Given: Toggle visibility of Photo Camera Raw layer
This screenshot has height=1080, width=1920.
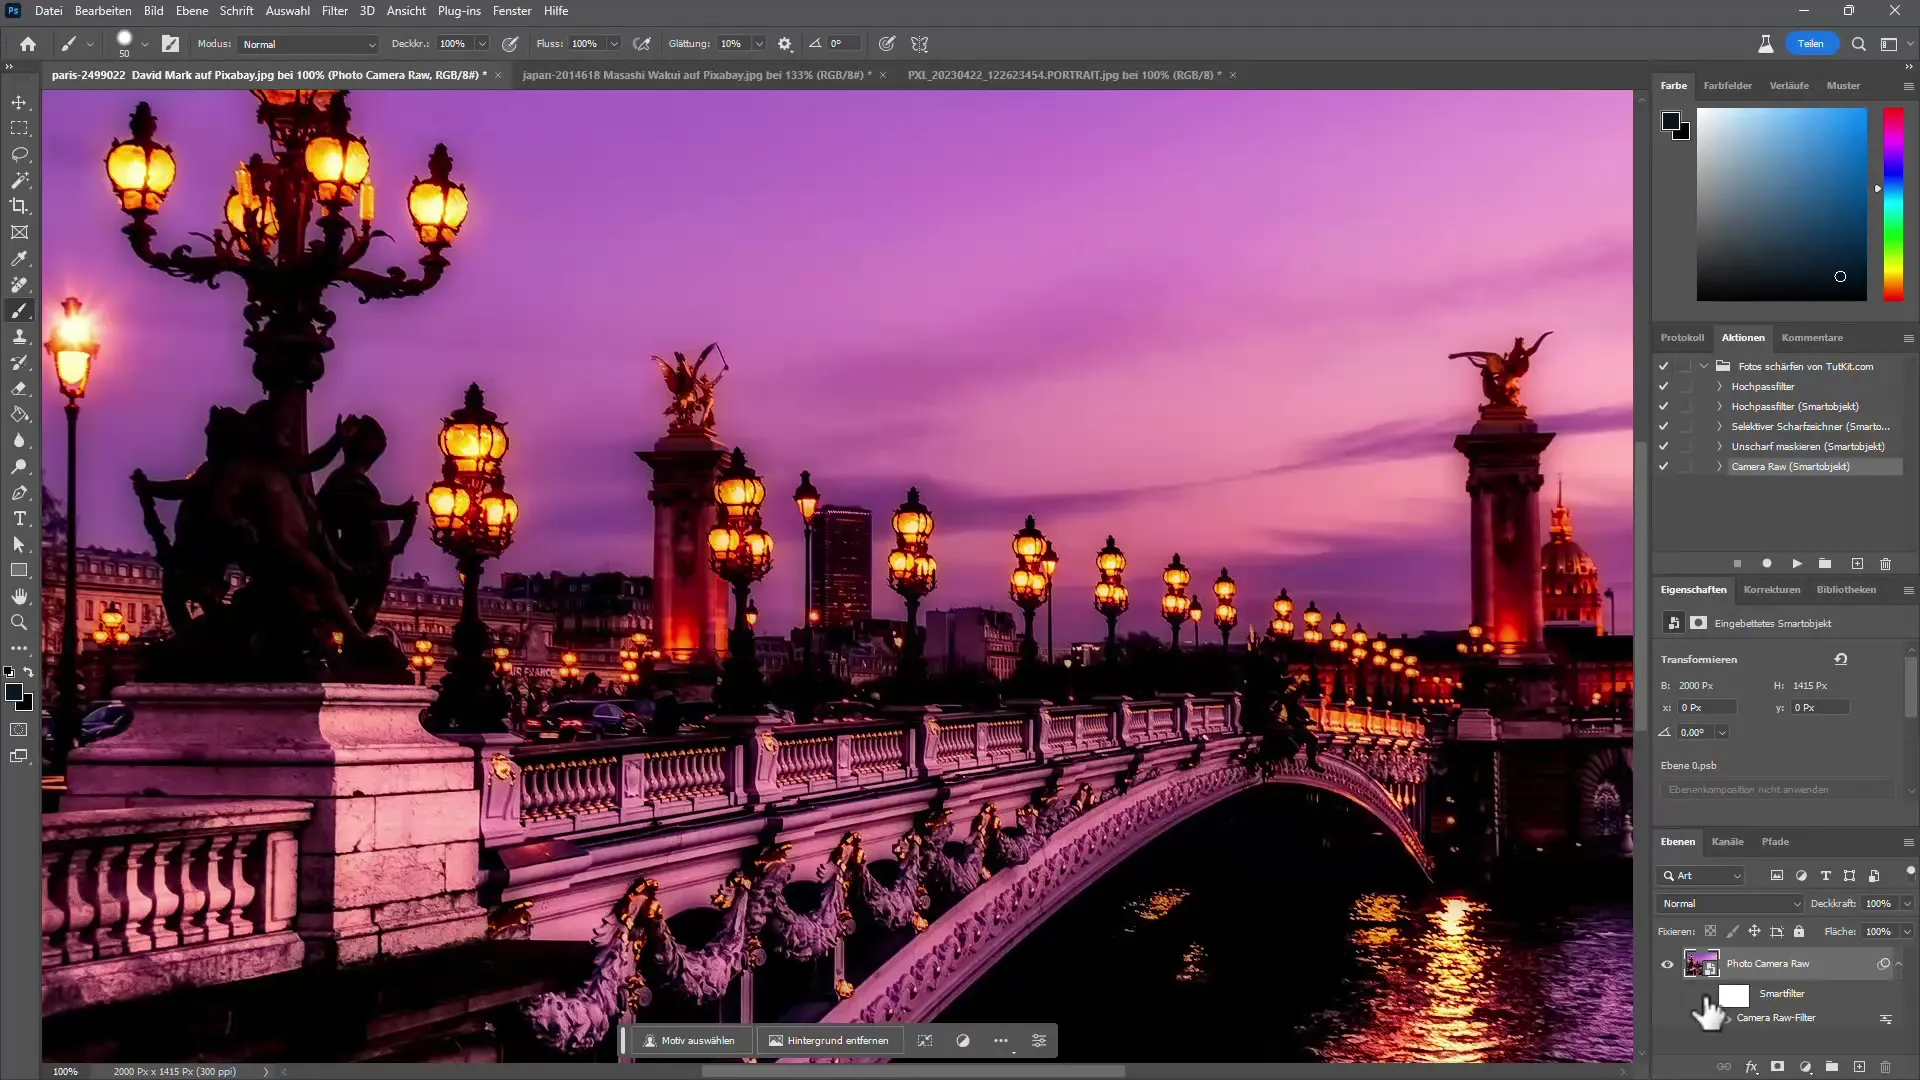Looking at the screenshot, I should pos(1665,964).
